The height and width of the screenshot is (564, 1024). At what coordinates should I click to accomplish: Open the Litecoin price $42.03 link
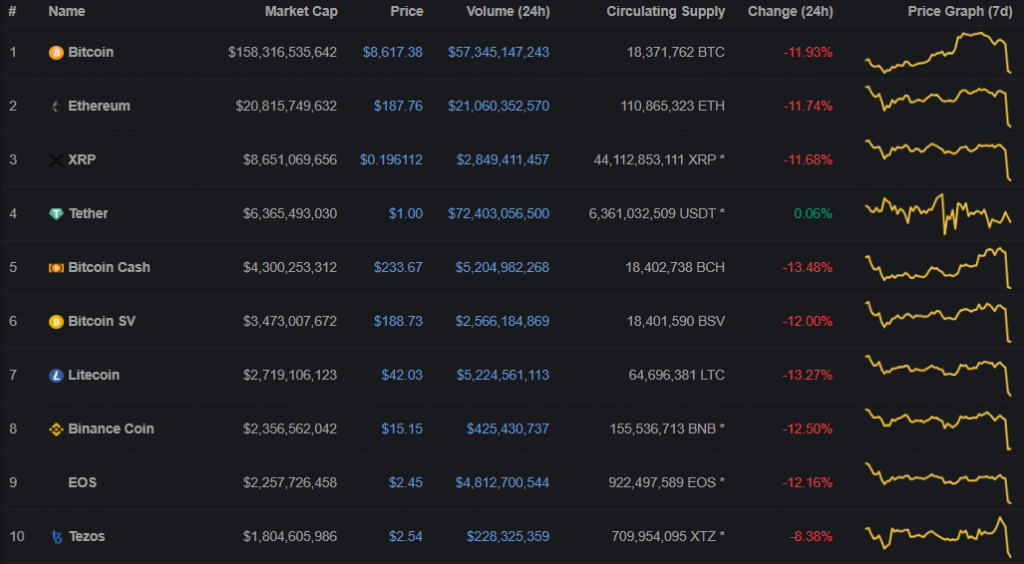401,376
